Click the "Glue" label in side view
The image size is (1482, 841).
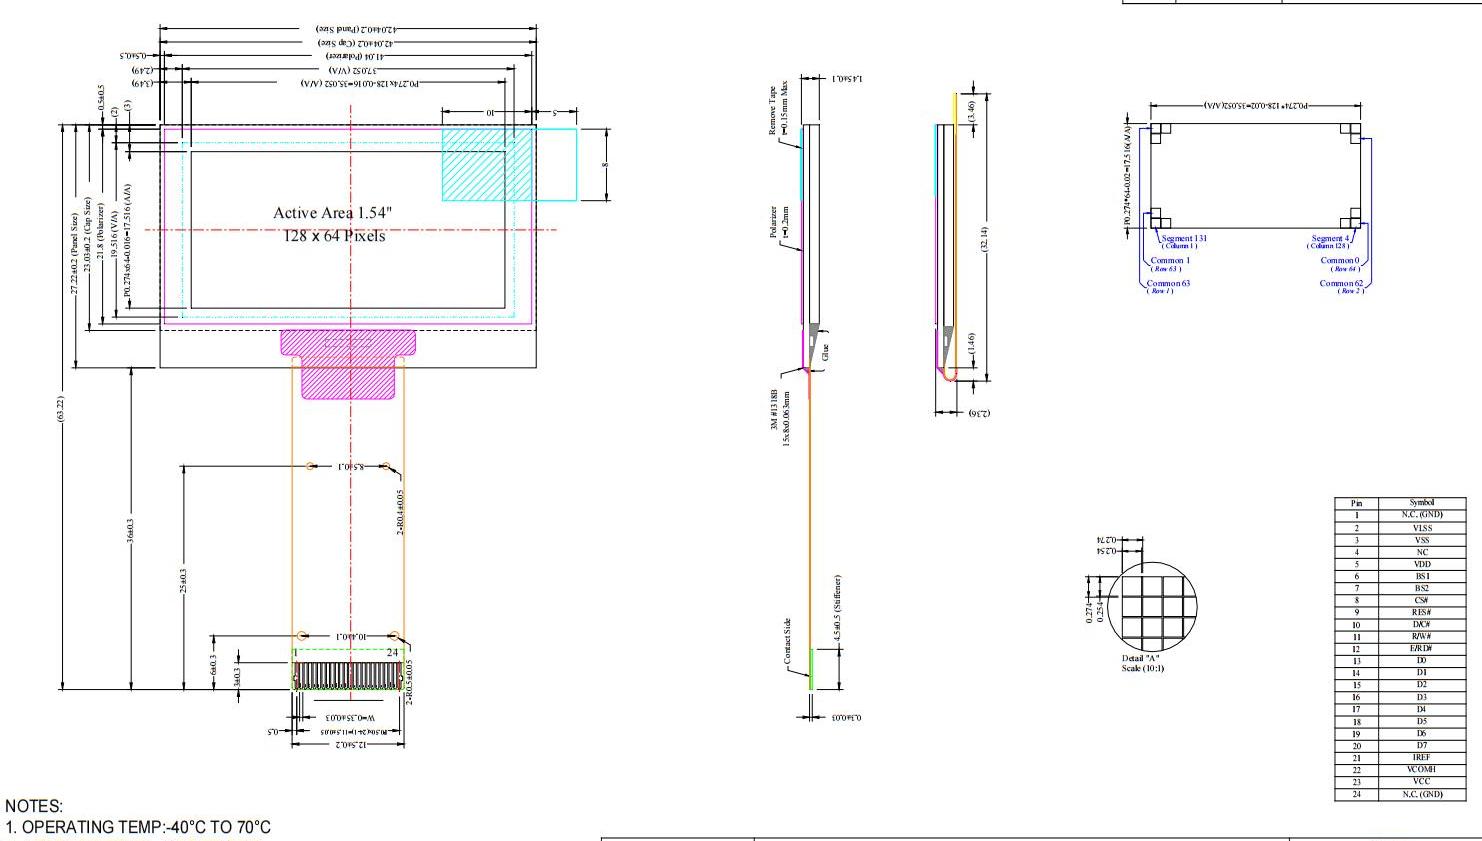(x=826, y=352)
